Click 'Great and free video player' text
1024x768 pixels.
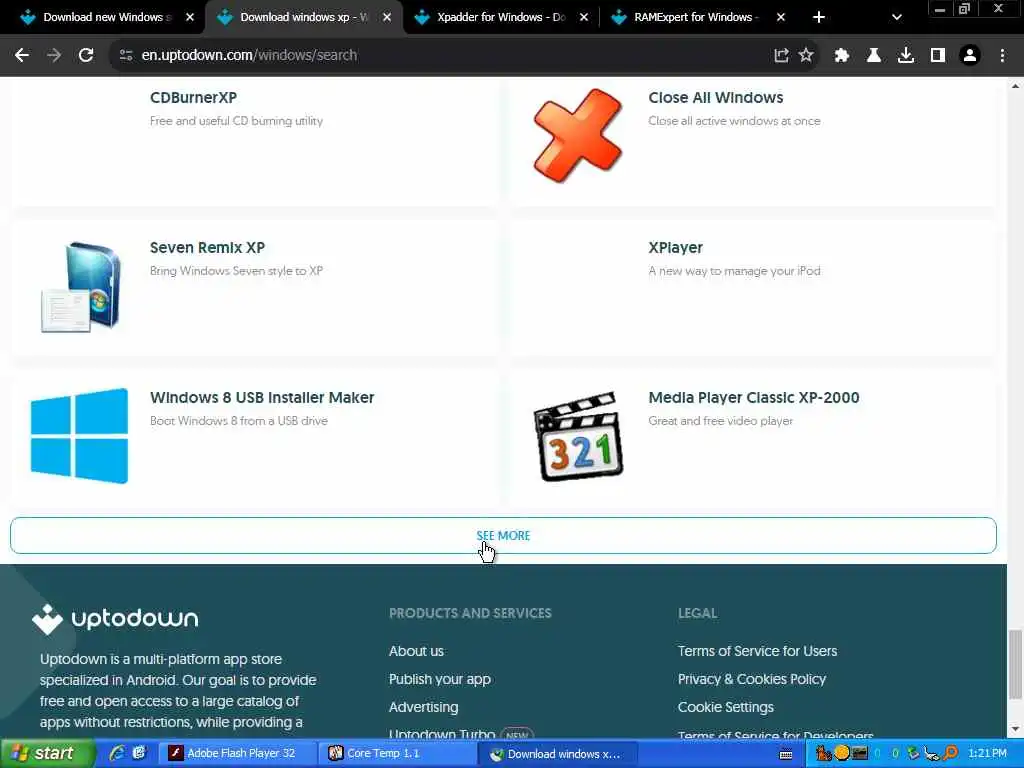[x=720, y=421]
